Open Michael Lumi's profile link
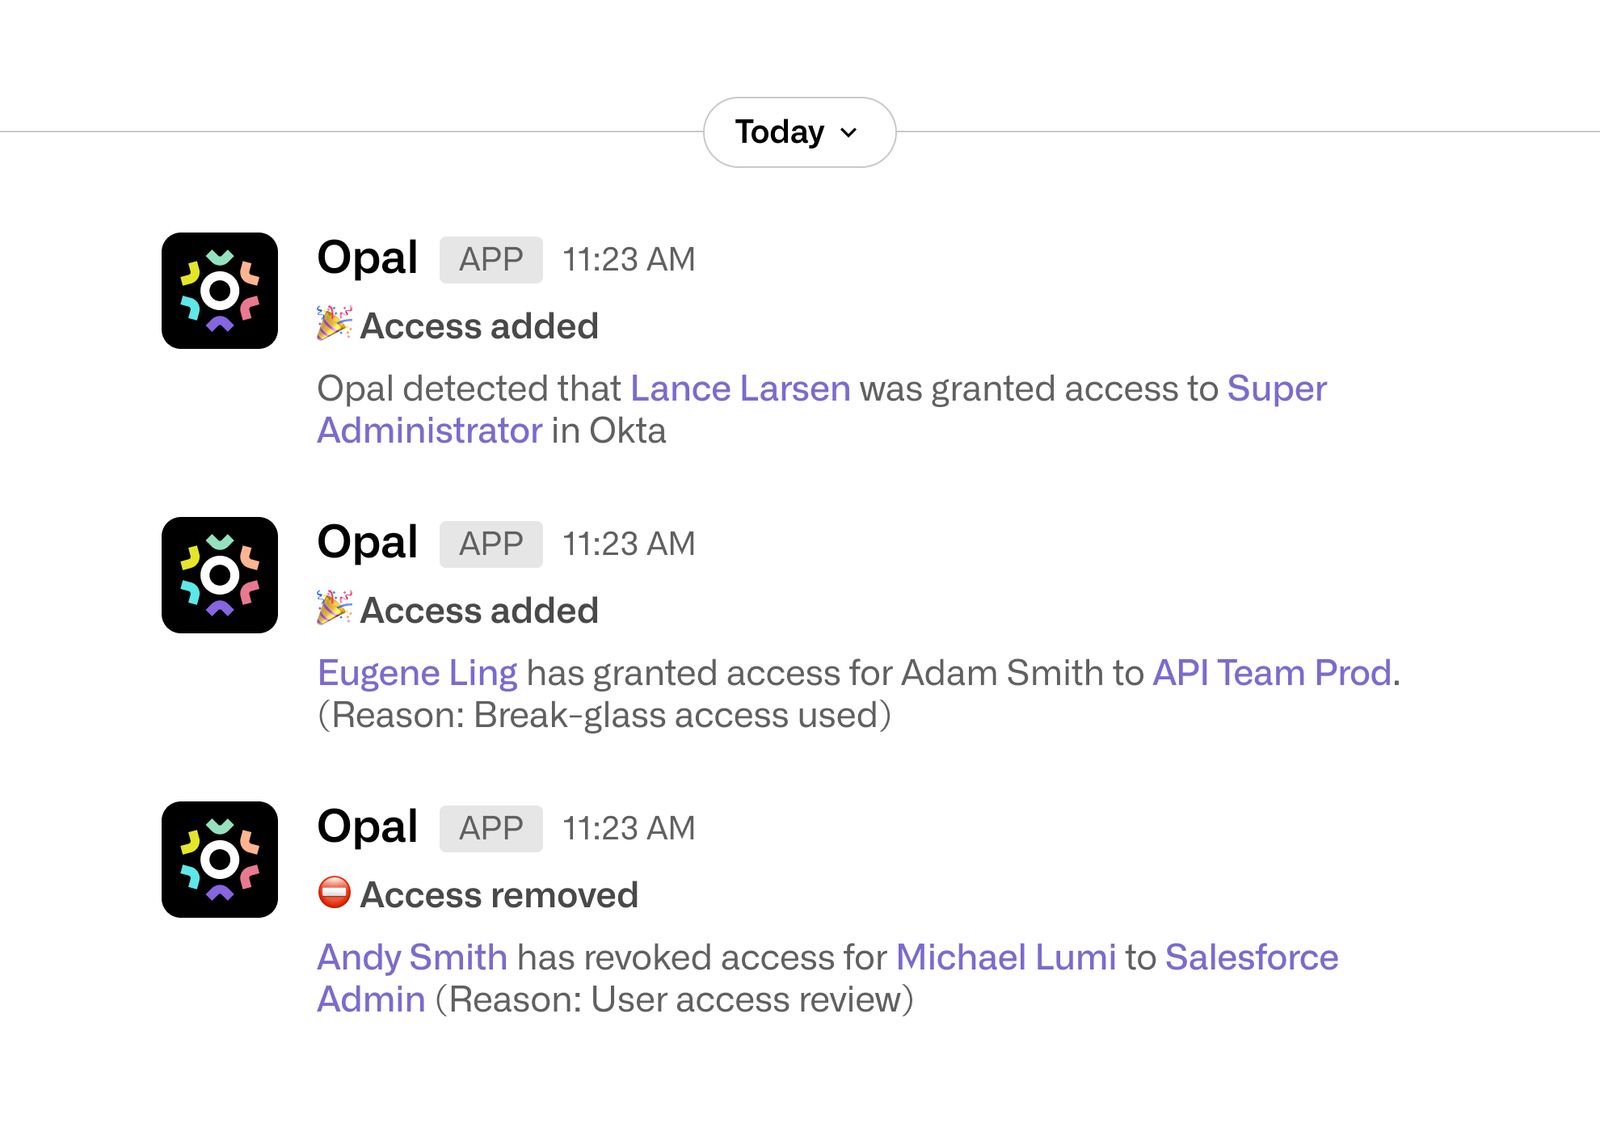 click(x=1006, y=957)
